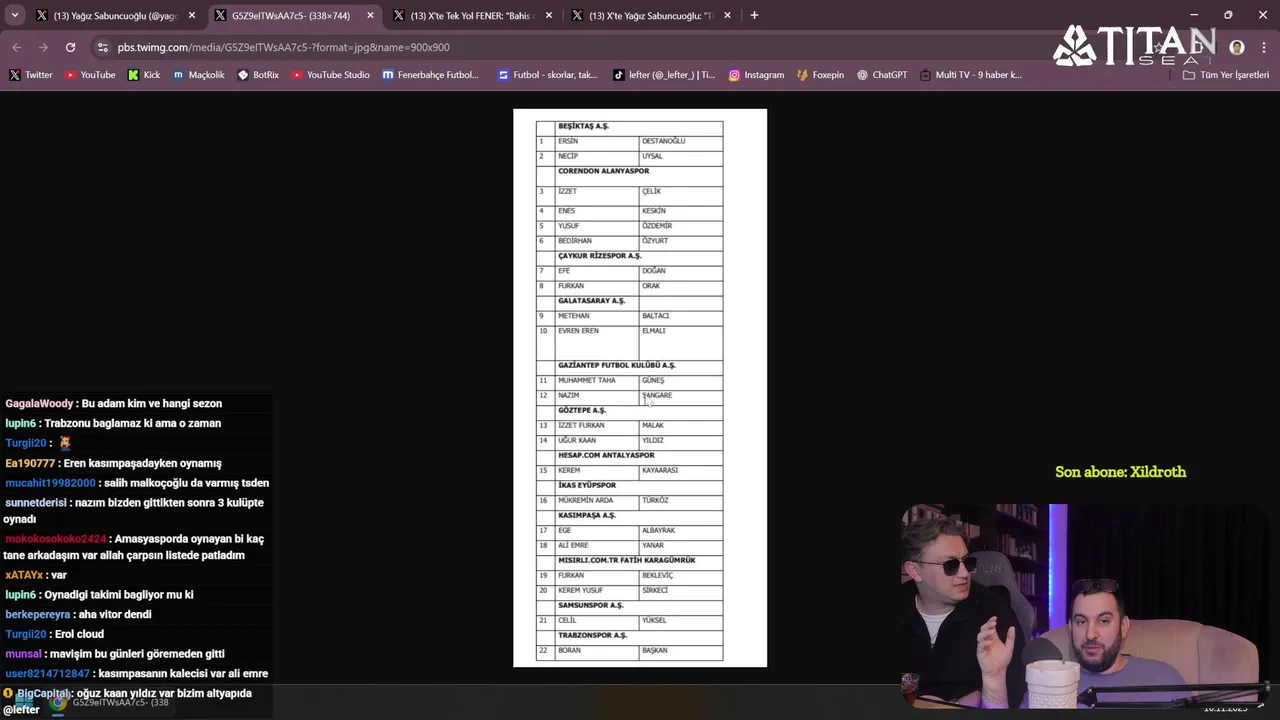Click the TRABZONSPOR A.Ş. heading
1280x720 pixels.
(x=592, y=635)
